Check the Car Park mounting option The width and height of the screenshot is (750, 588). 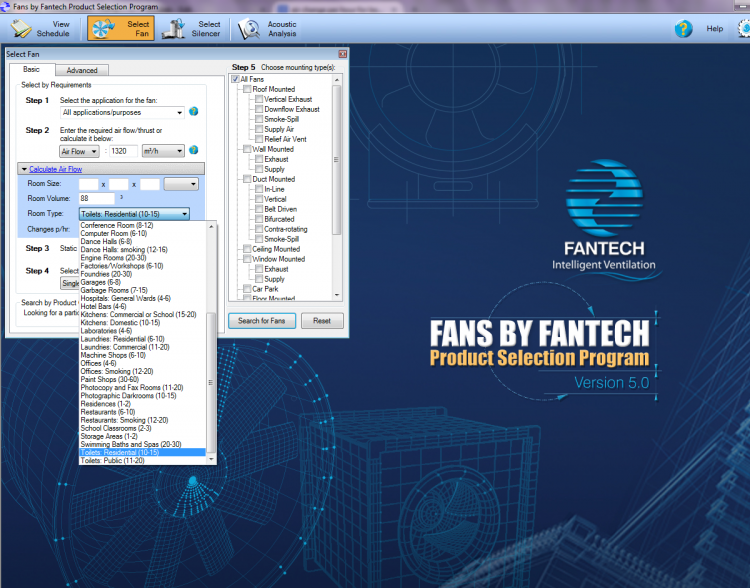tap(247, 289)
